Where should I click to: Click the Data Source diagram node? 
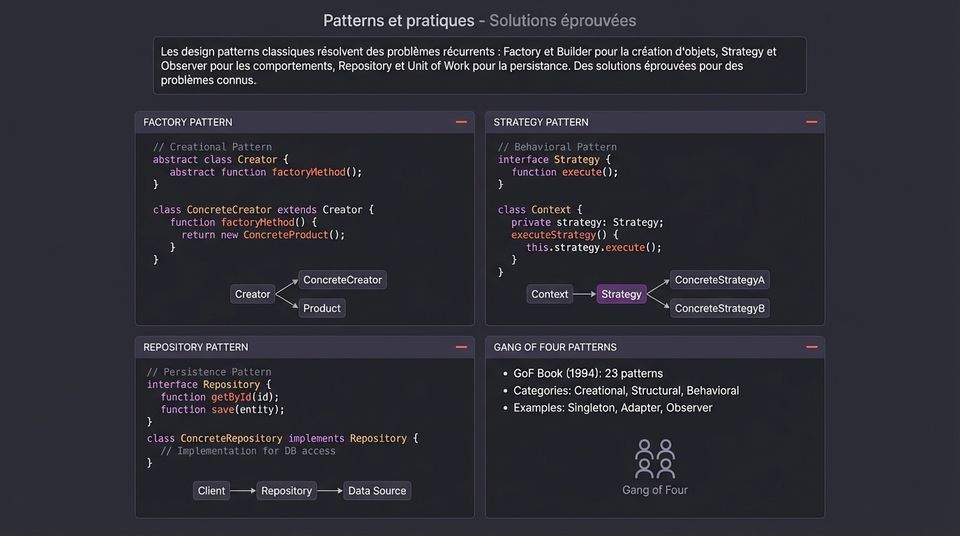pyautogui.click(x=377, y=491)
